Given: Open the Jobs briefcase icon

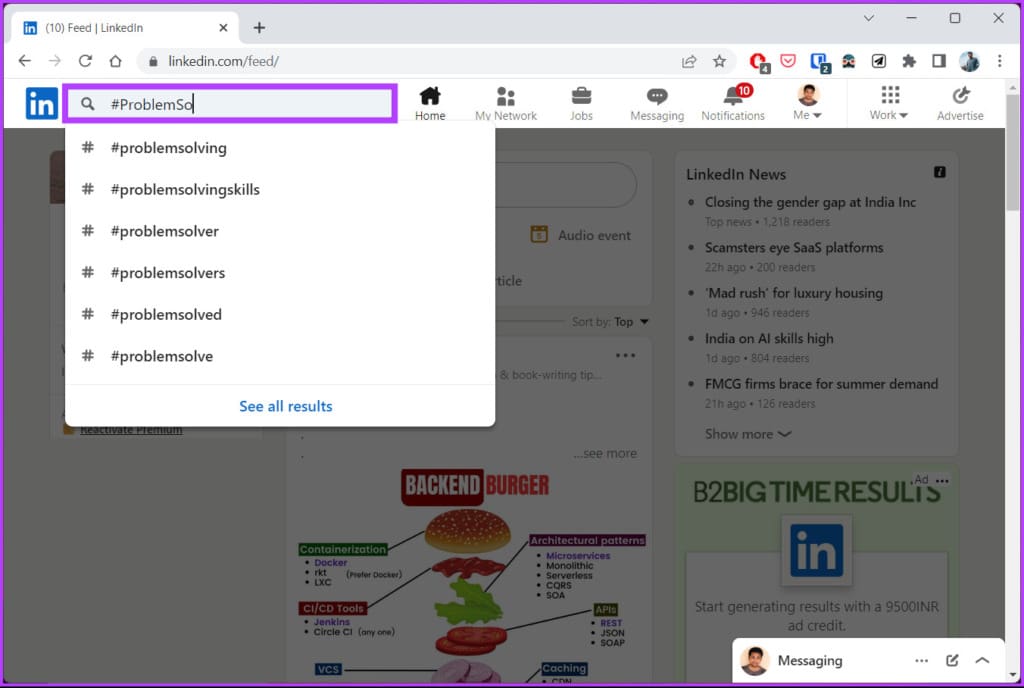Looking at the screenshot, I should (581, 97).
